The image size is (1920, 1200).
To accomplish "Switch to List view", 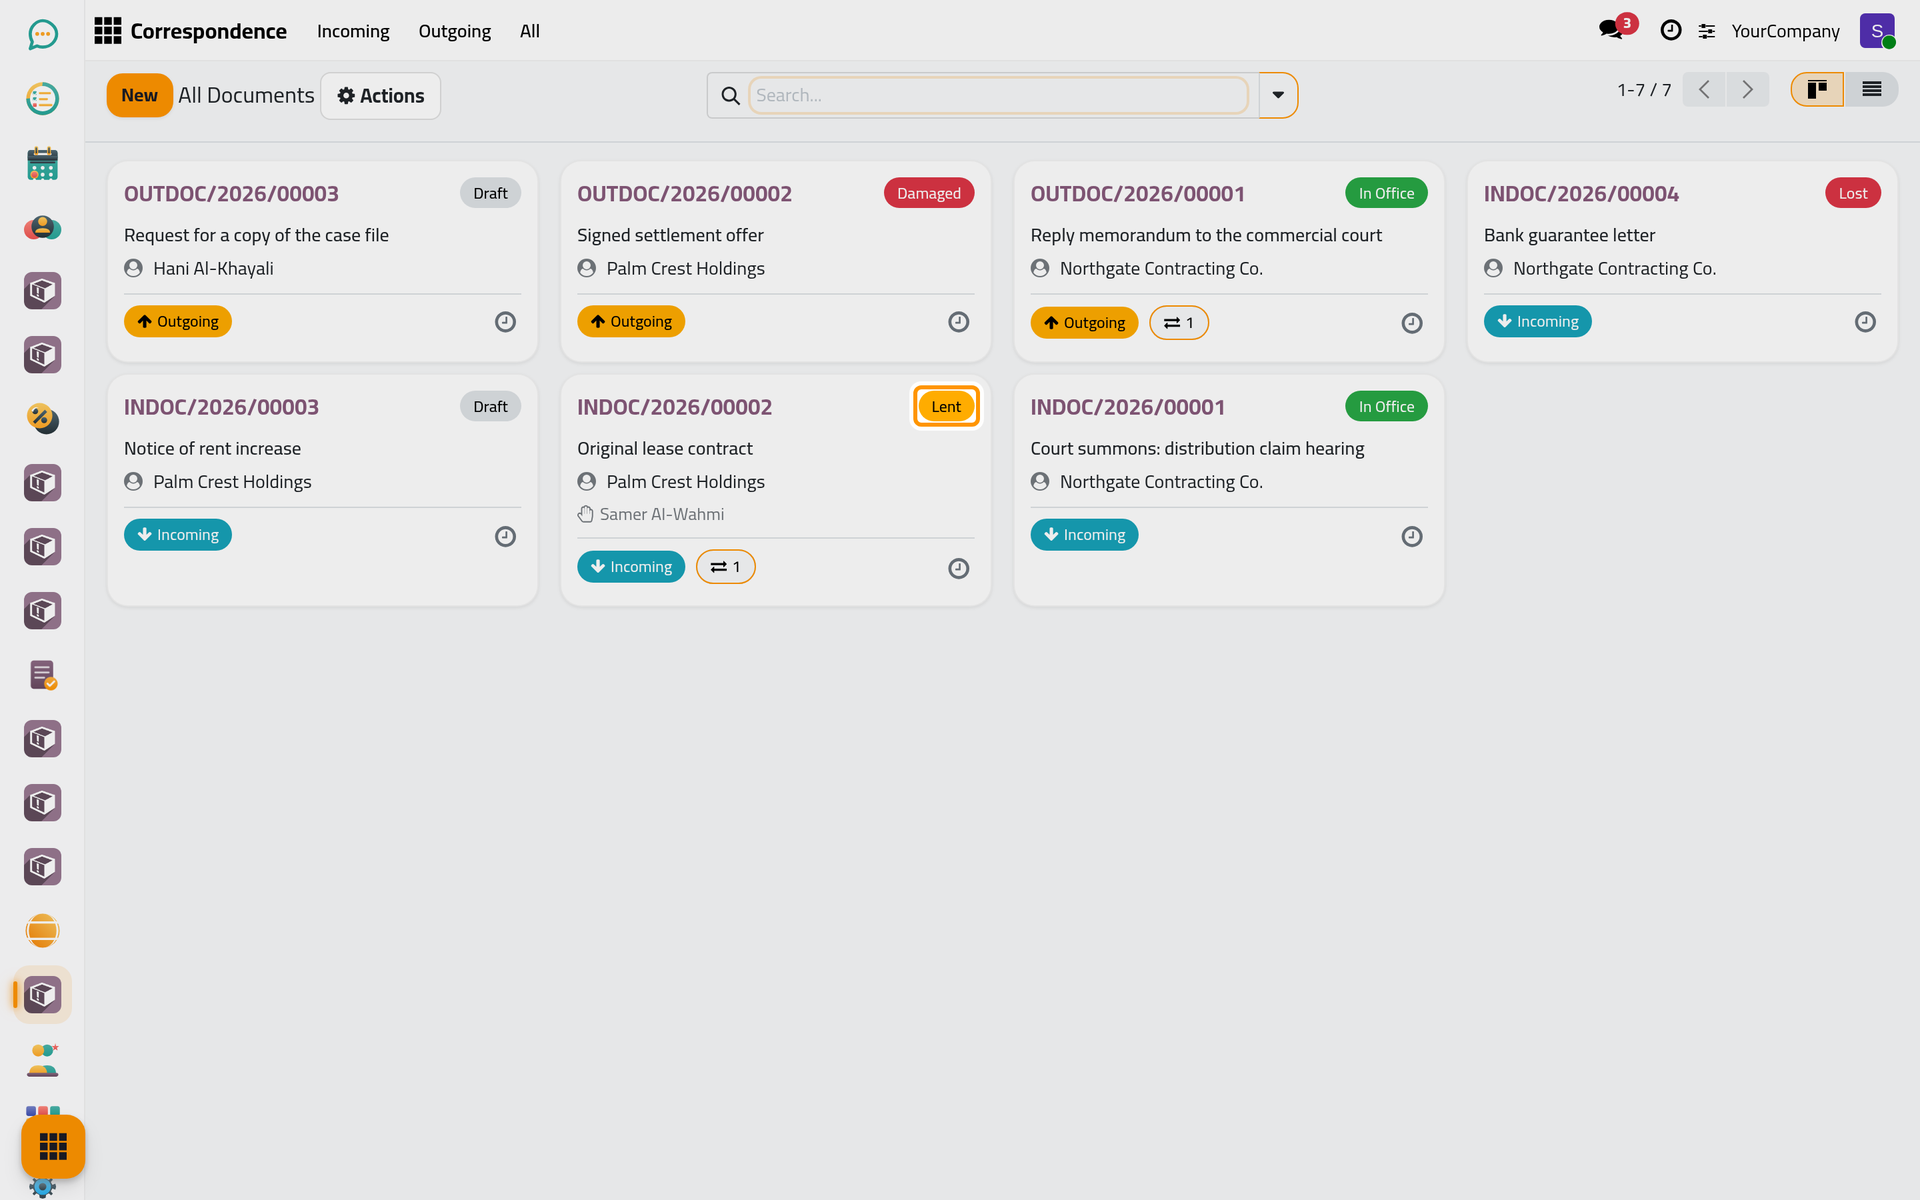I will [1871, 90].
